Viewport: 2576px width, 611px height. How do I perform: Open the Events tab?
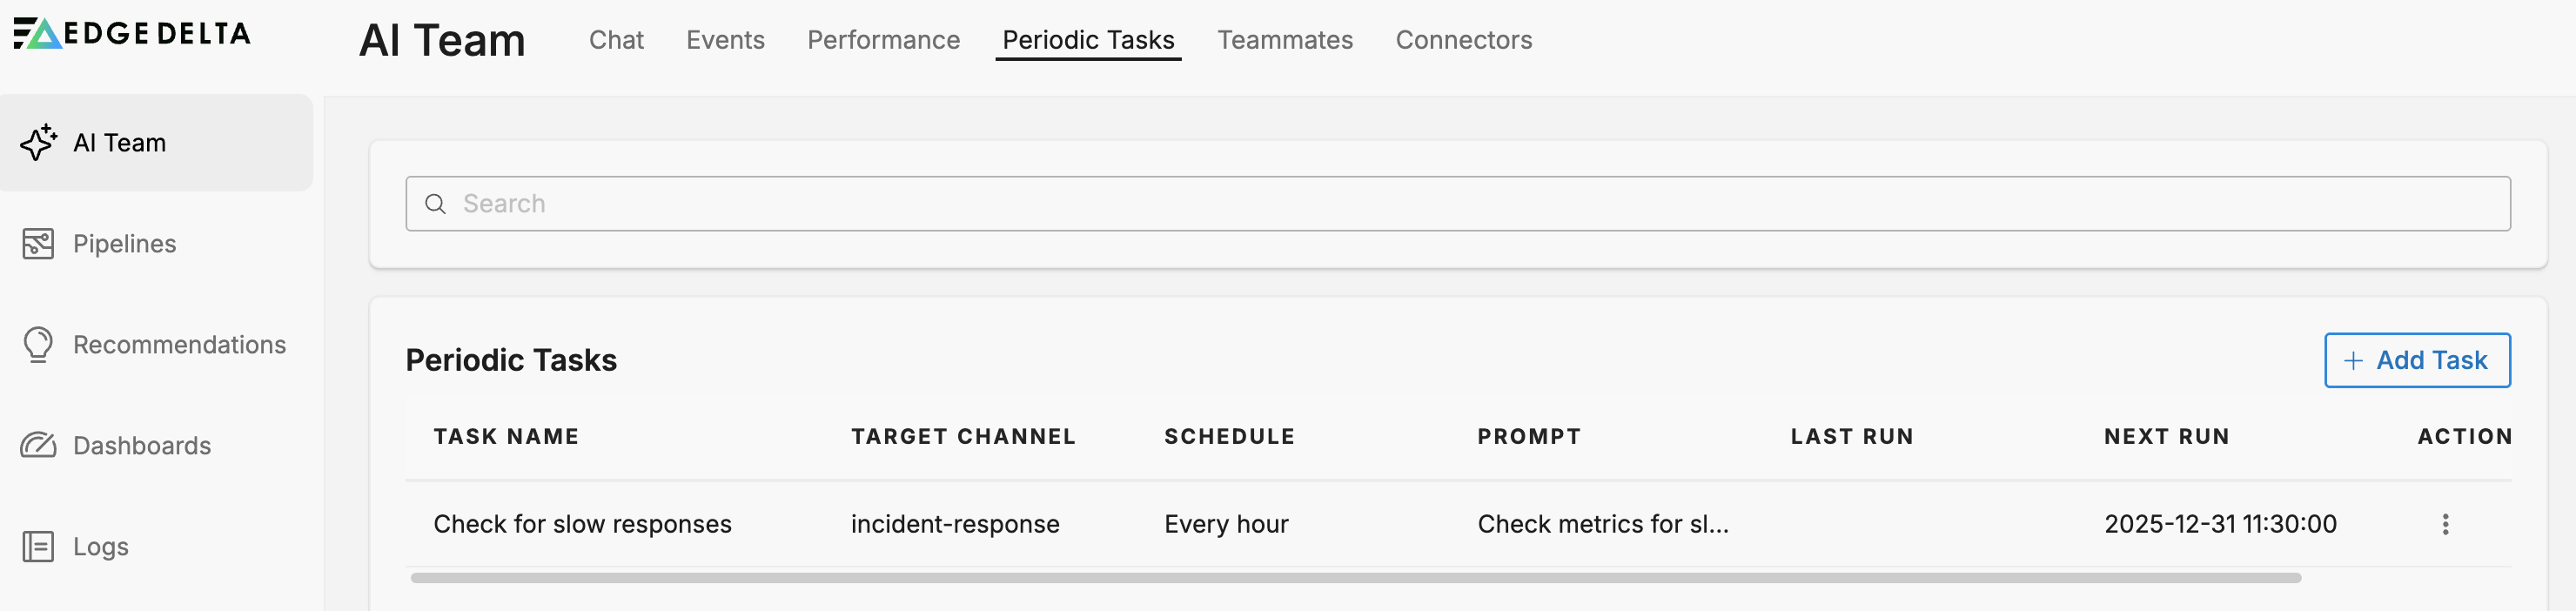click(725, 40)
